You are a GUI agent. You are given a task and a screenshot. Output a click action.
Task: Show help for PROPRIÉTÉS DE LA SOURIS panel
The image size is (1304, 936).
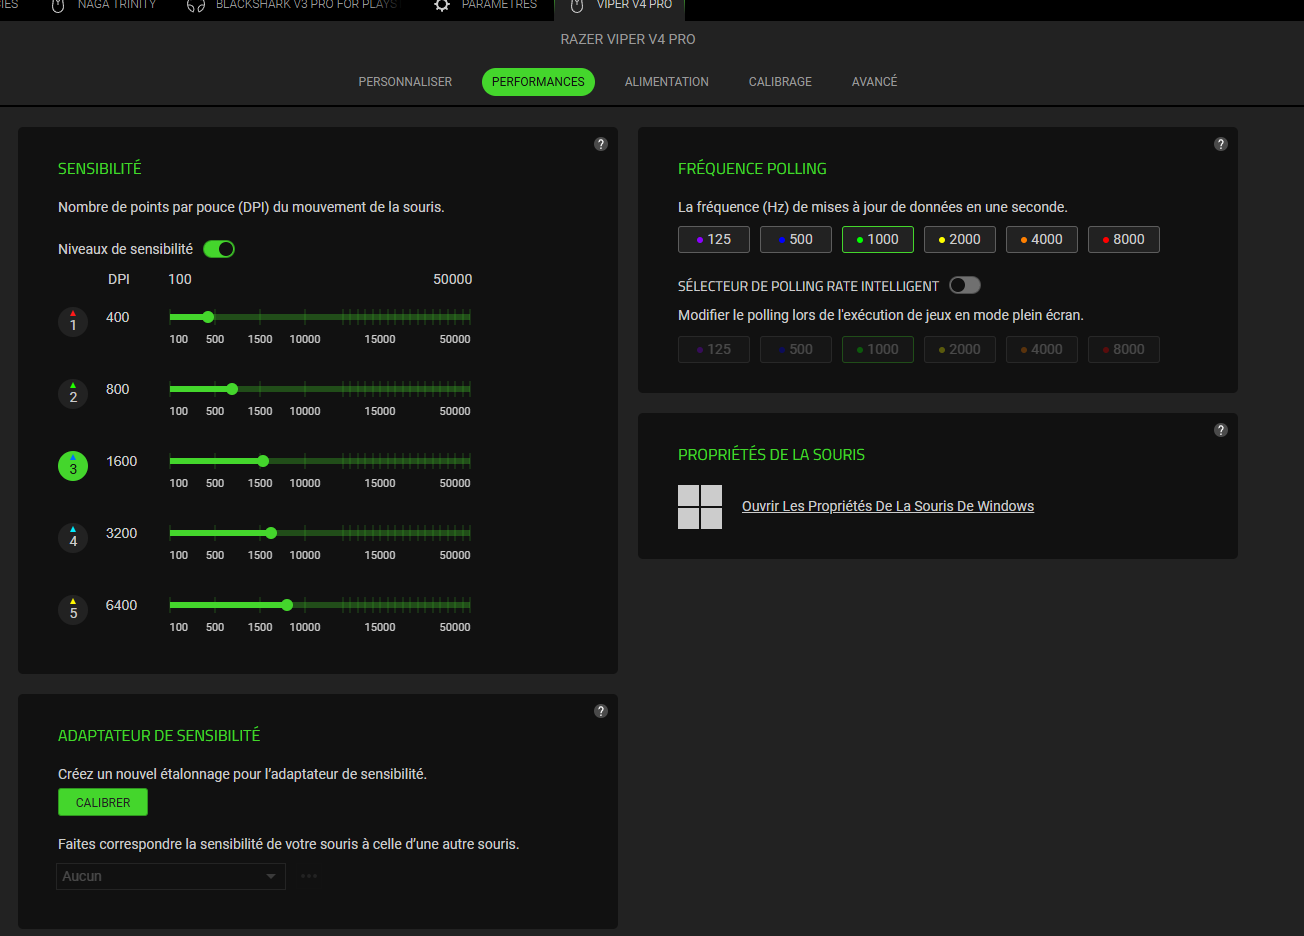point(1221,430)
